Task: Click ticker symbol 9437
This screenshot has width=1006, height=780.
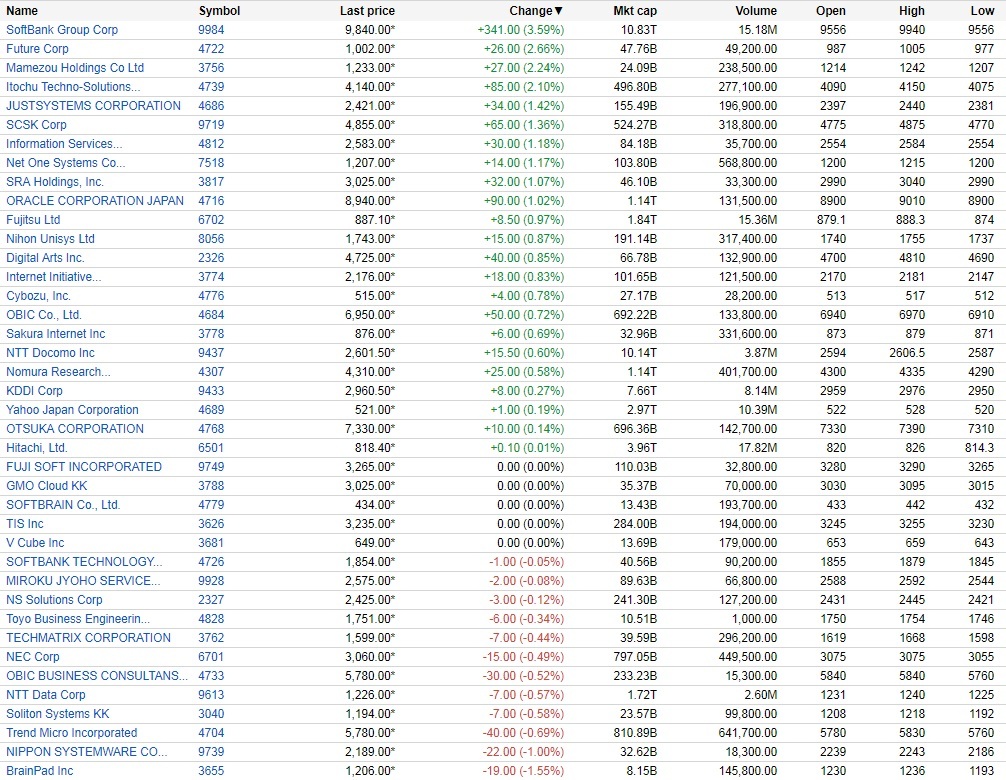Action: 211,353
